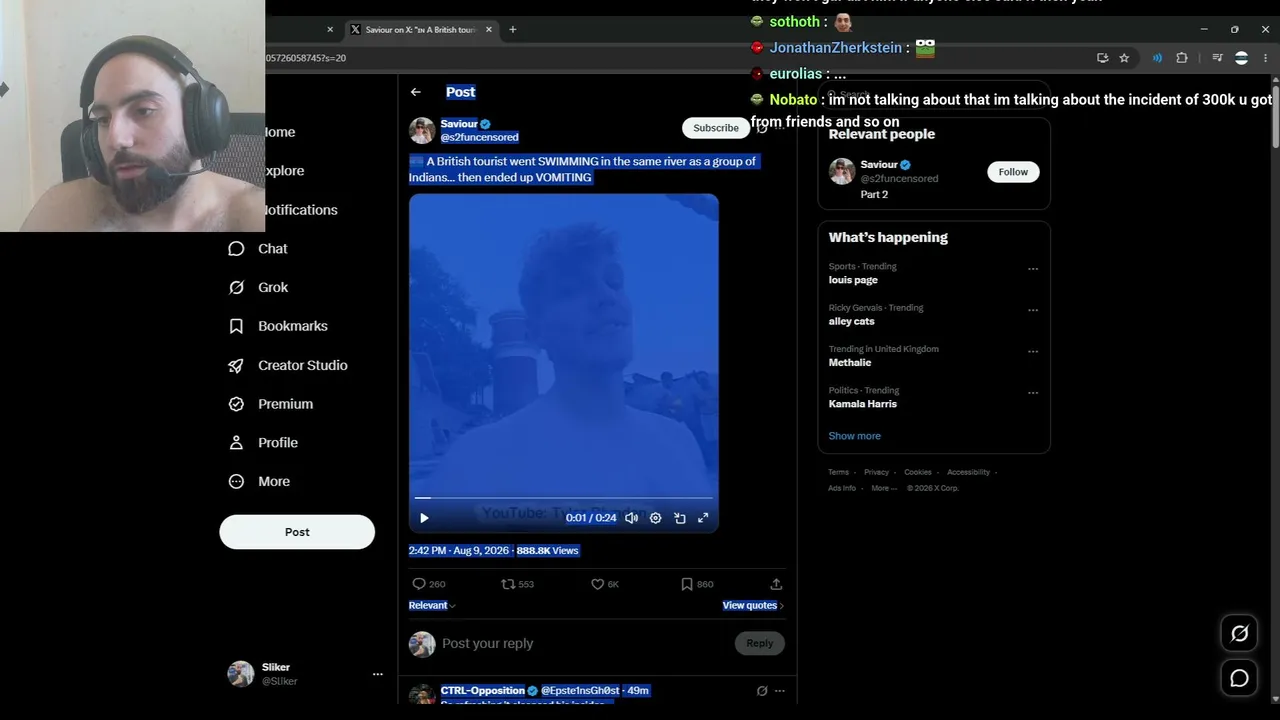Ask Grok about CTRL-Opposition's reply
Screen dimensions: 1280x720
pyautogui.click(x=762, y=691)
